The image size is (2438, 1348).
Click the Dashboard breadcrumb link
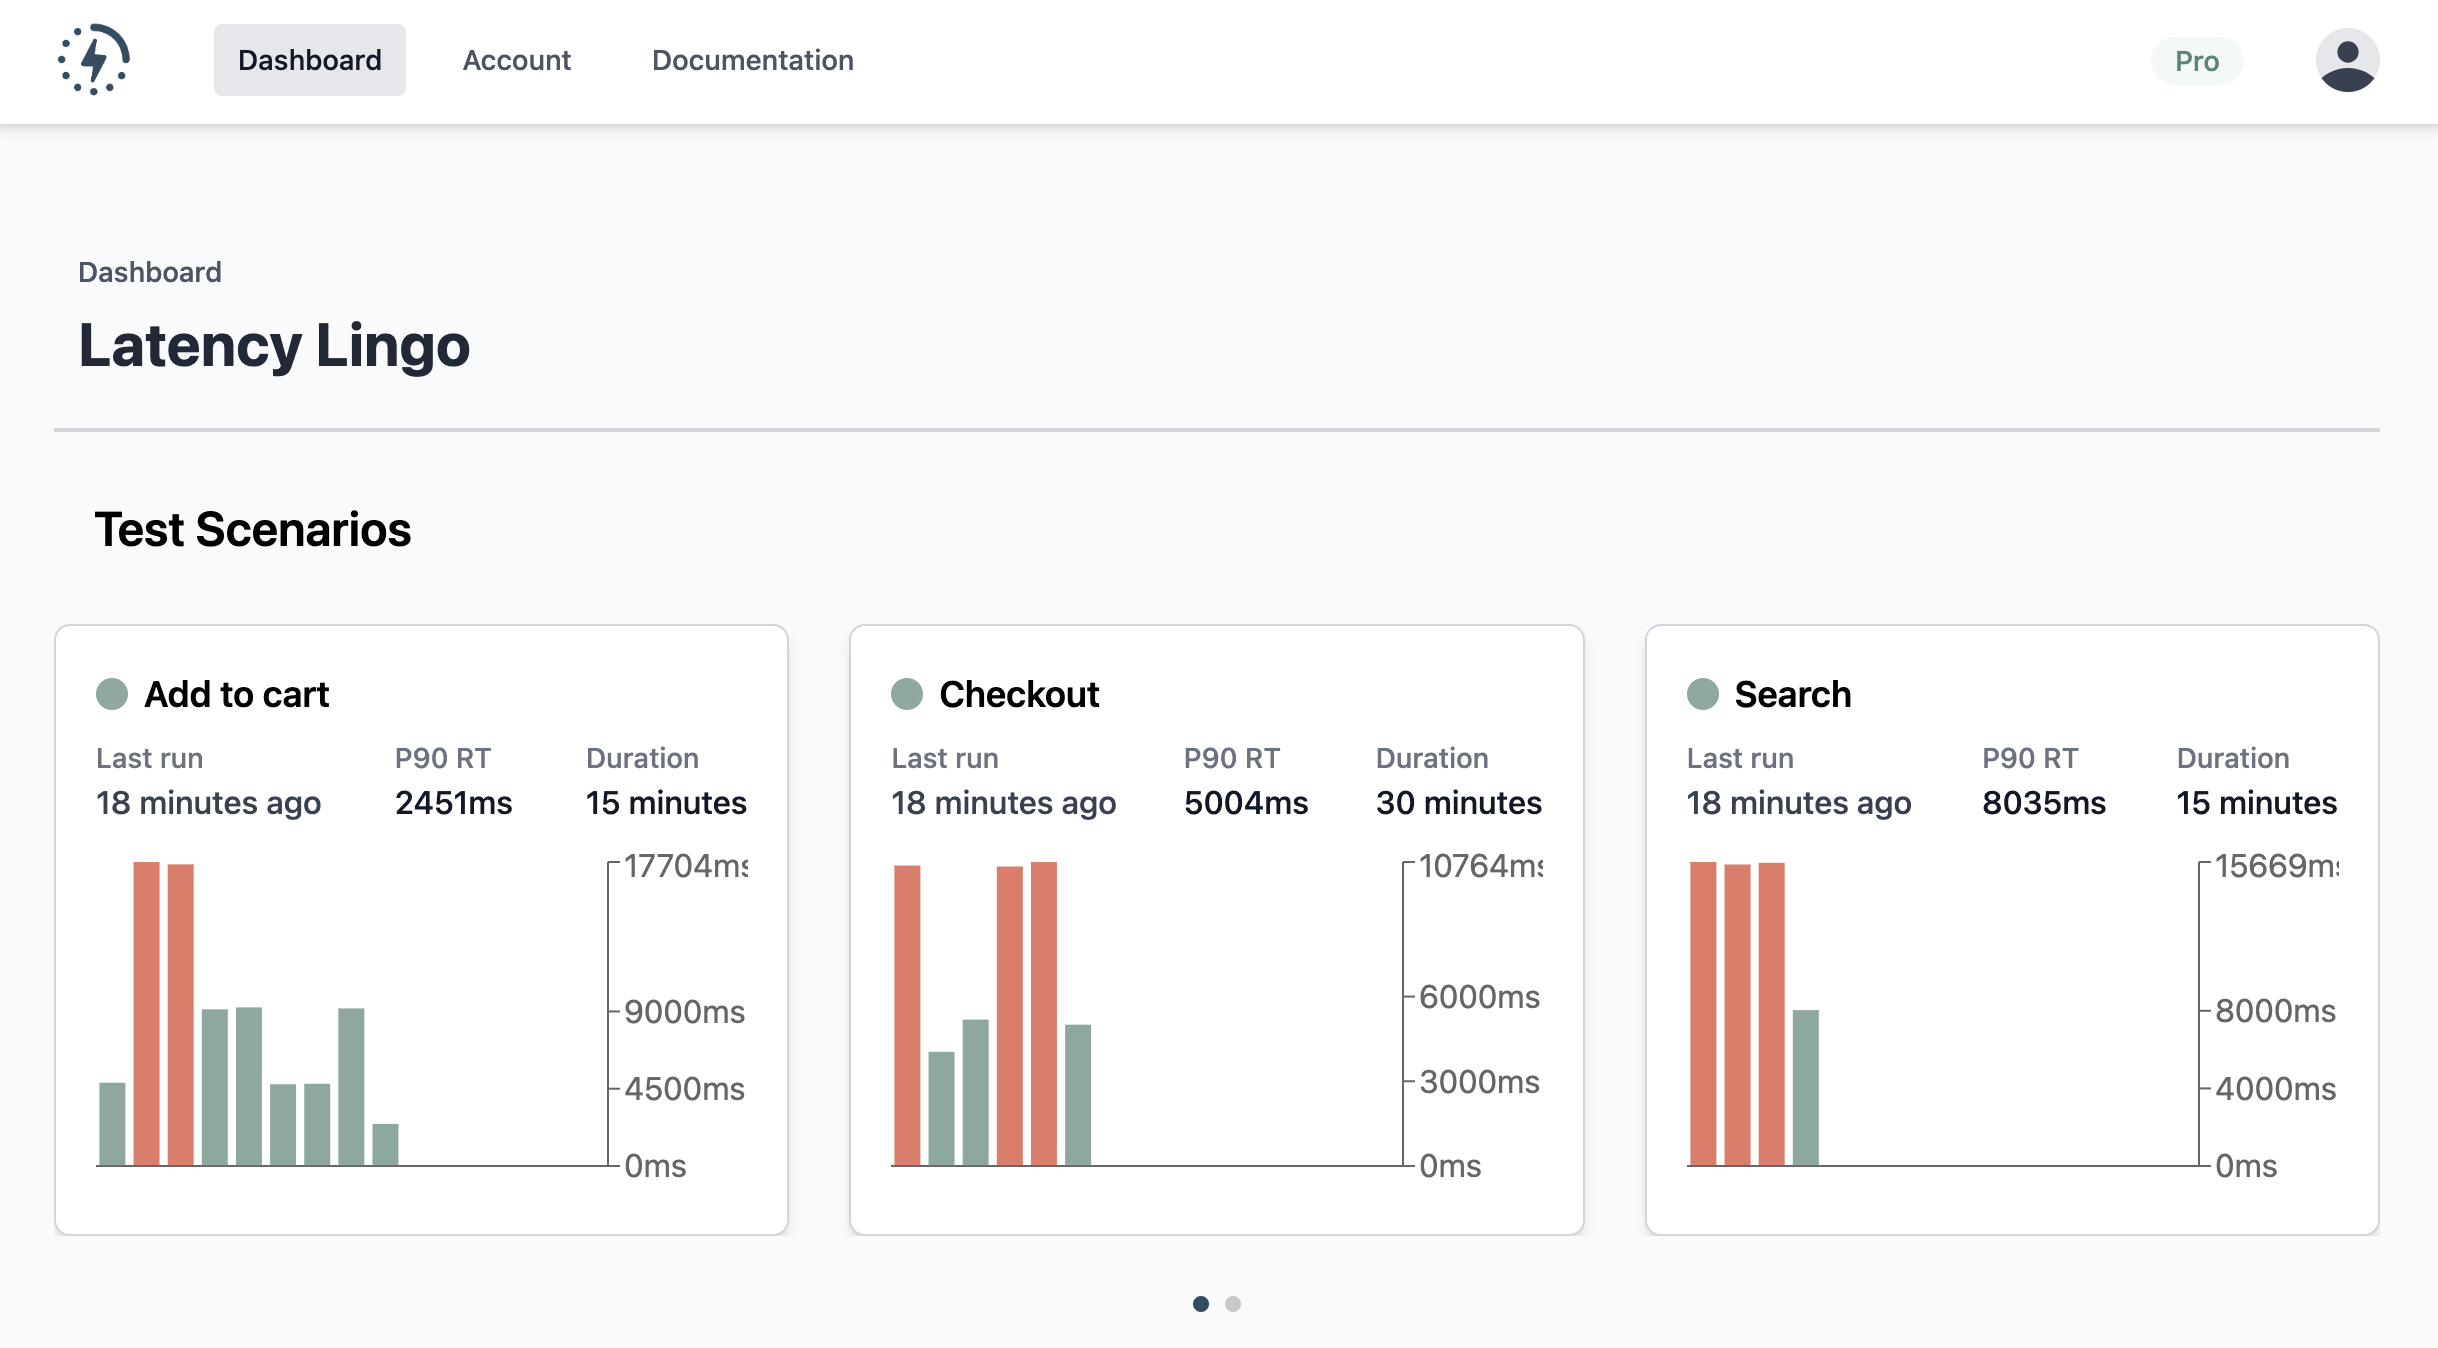click(150, 272)
